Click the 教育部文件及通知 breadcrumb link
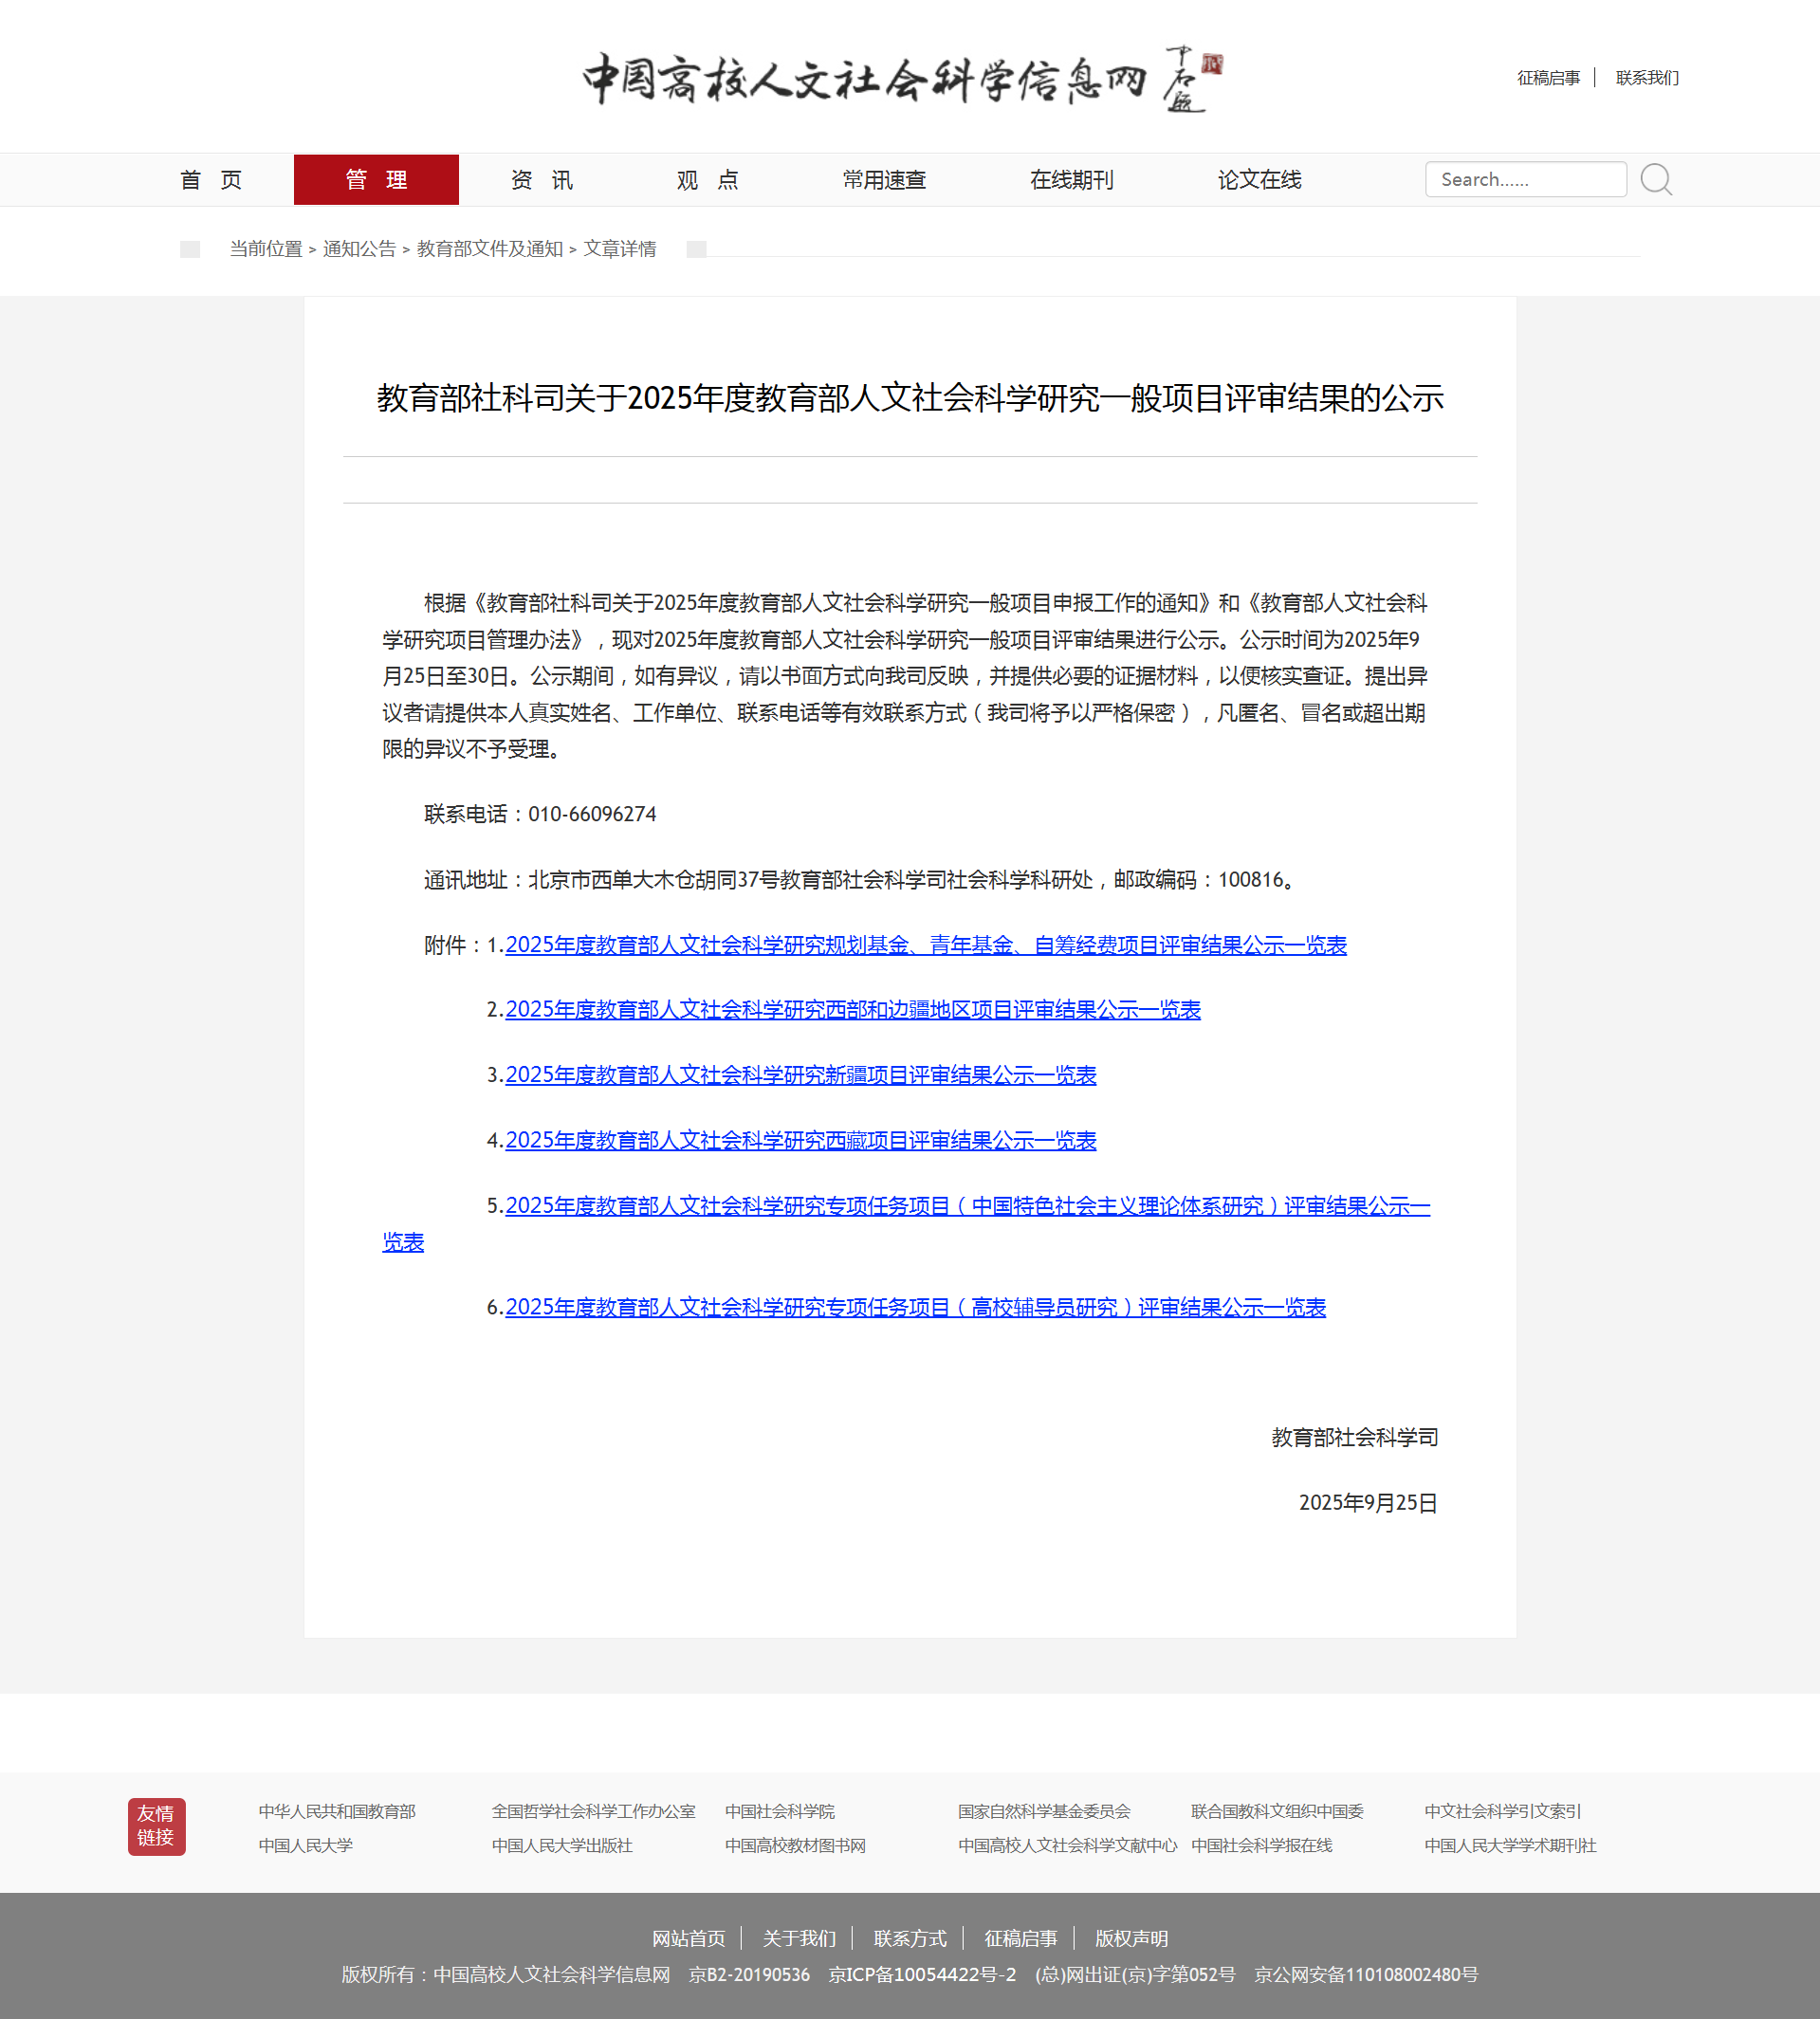This screenshot has height=2019, width=1820. click(490, 249)
